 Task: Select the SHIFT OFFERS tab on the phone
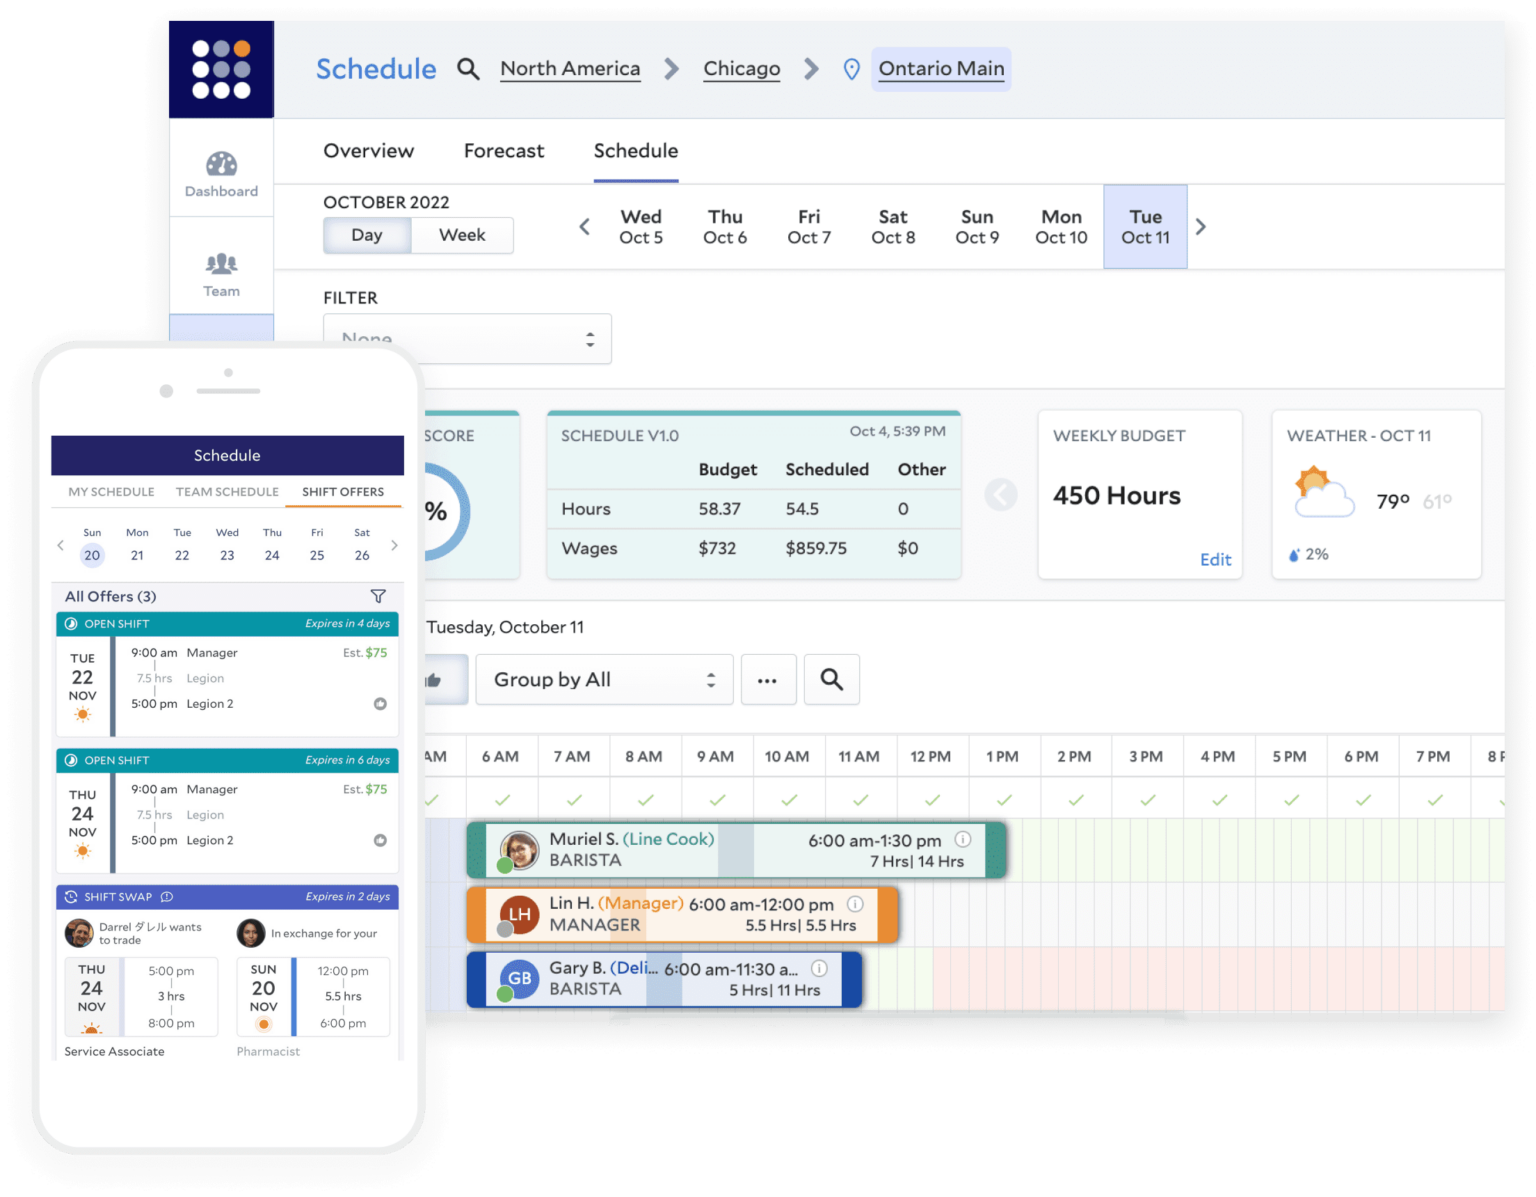[343, 491]
